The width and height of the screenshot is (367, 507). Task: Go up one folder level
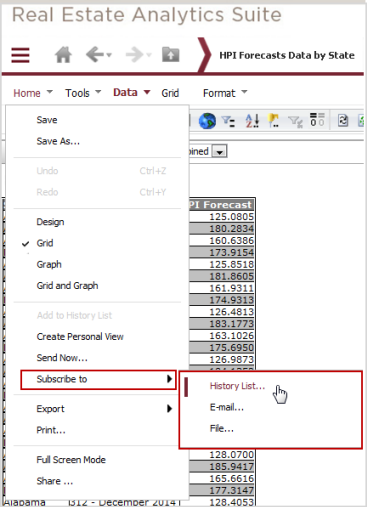(171, 55)
